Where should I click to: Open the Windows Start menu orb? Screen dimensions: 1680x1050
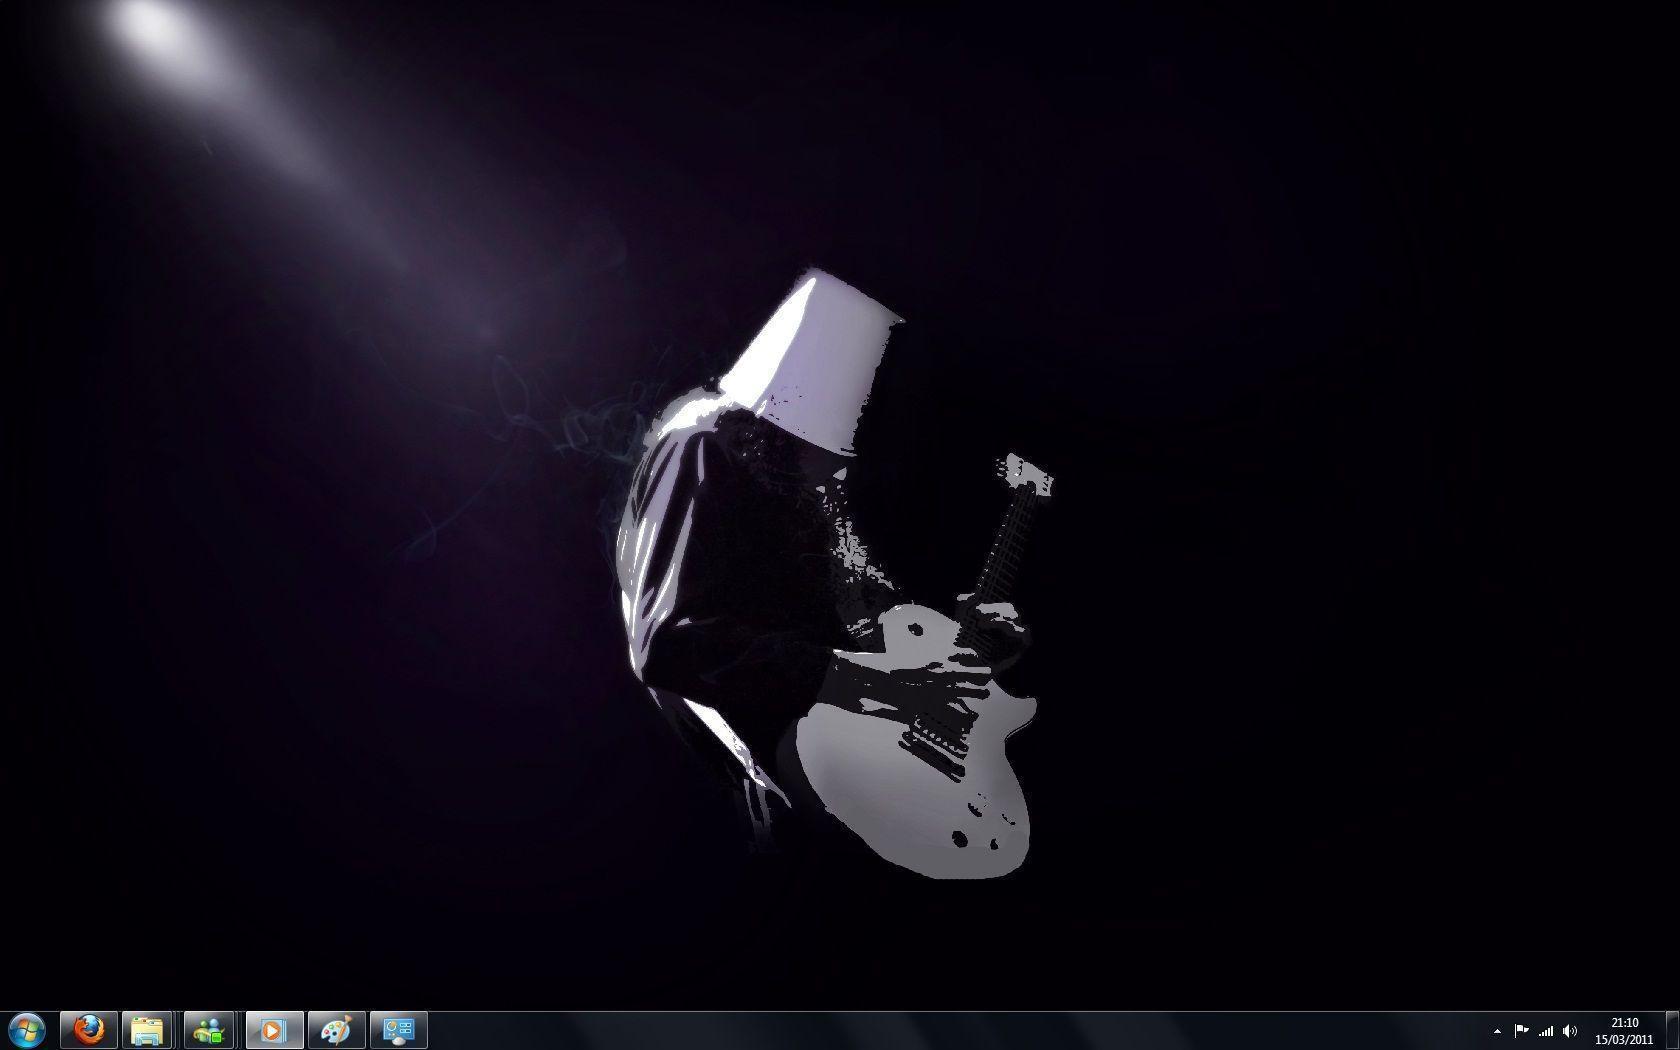(26, 1030)
